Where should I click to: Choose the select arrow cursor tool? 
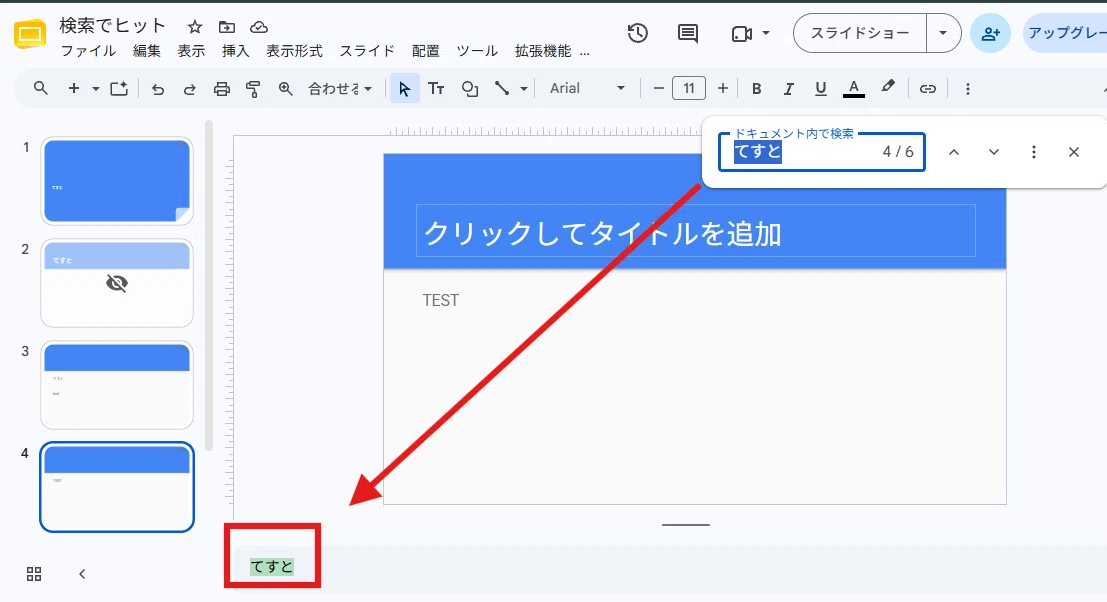point(405,88)
